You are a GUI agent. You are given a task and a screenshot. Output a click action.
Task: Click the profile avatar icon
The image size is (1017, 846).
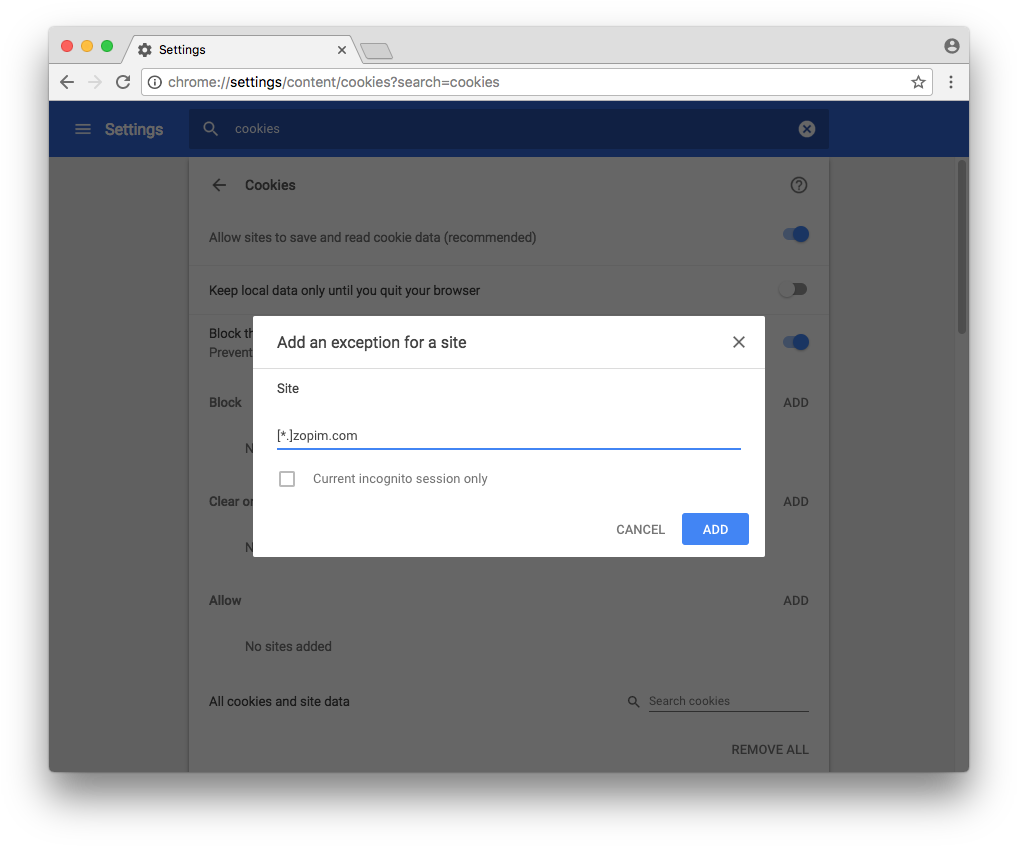951,45
